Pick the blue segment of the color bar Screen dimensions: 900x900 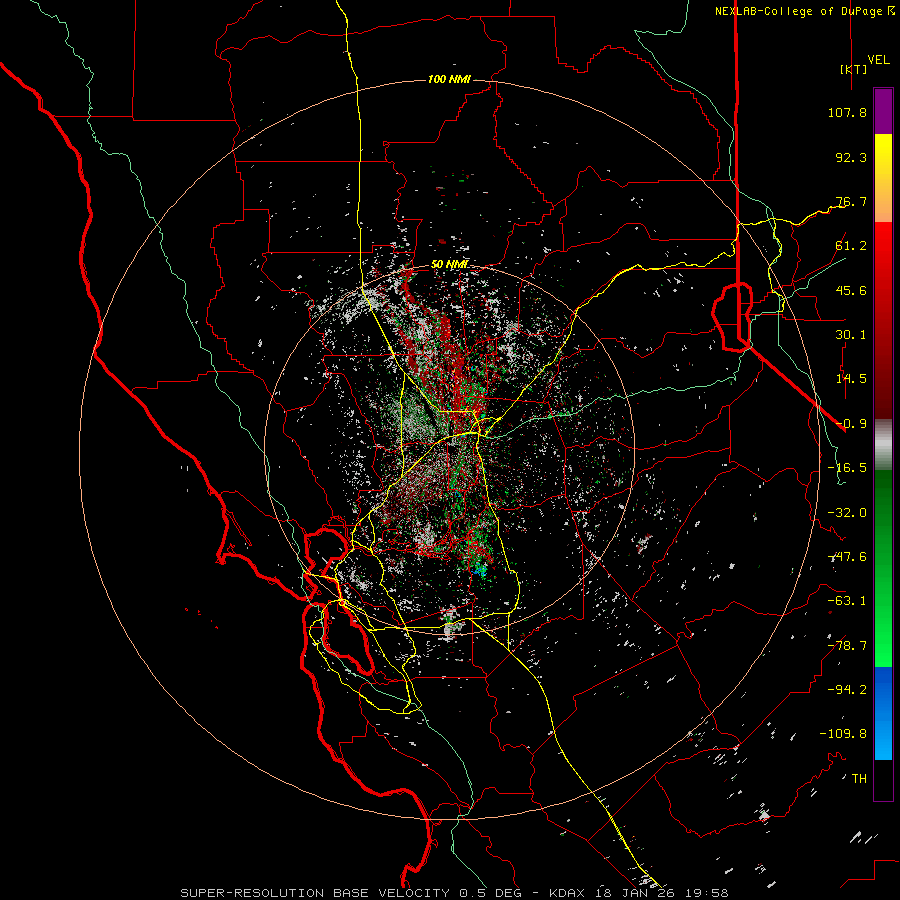coord(883,713)
